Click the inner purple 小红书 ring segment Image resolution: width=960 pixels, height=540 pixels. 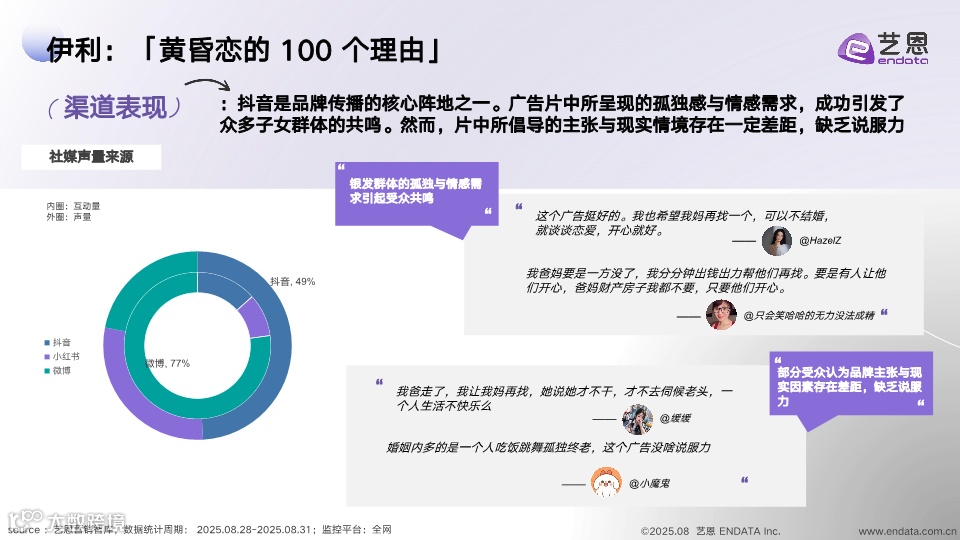pyautogui.click(x=255, y=317)
